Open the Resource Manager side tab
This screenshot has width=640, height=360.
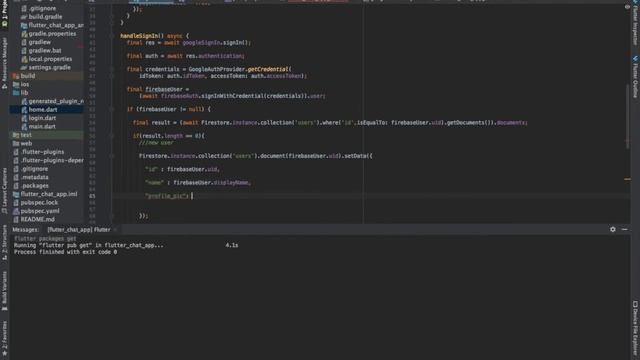pos(4,62)
